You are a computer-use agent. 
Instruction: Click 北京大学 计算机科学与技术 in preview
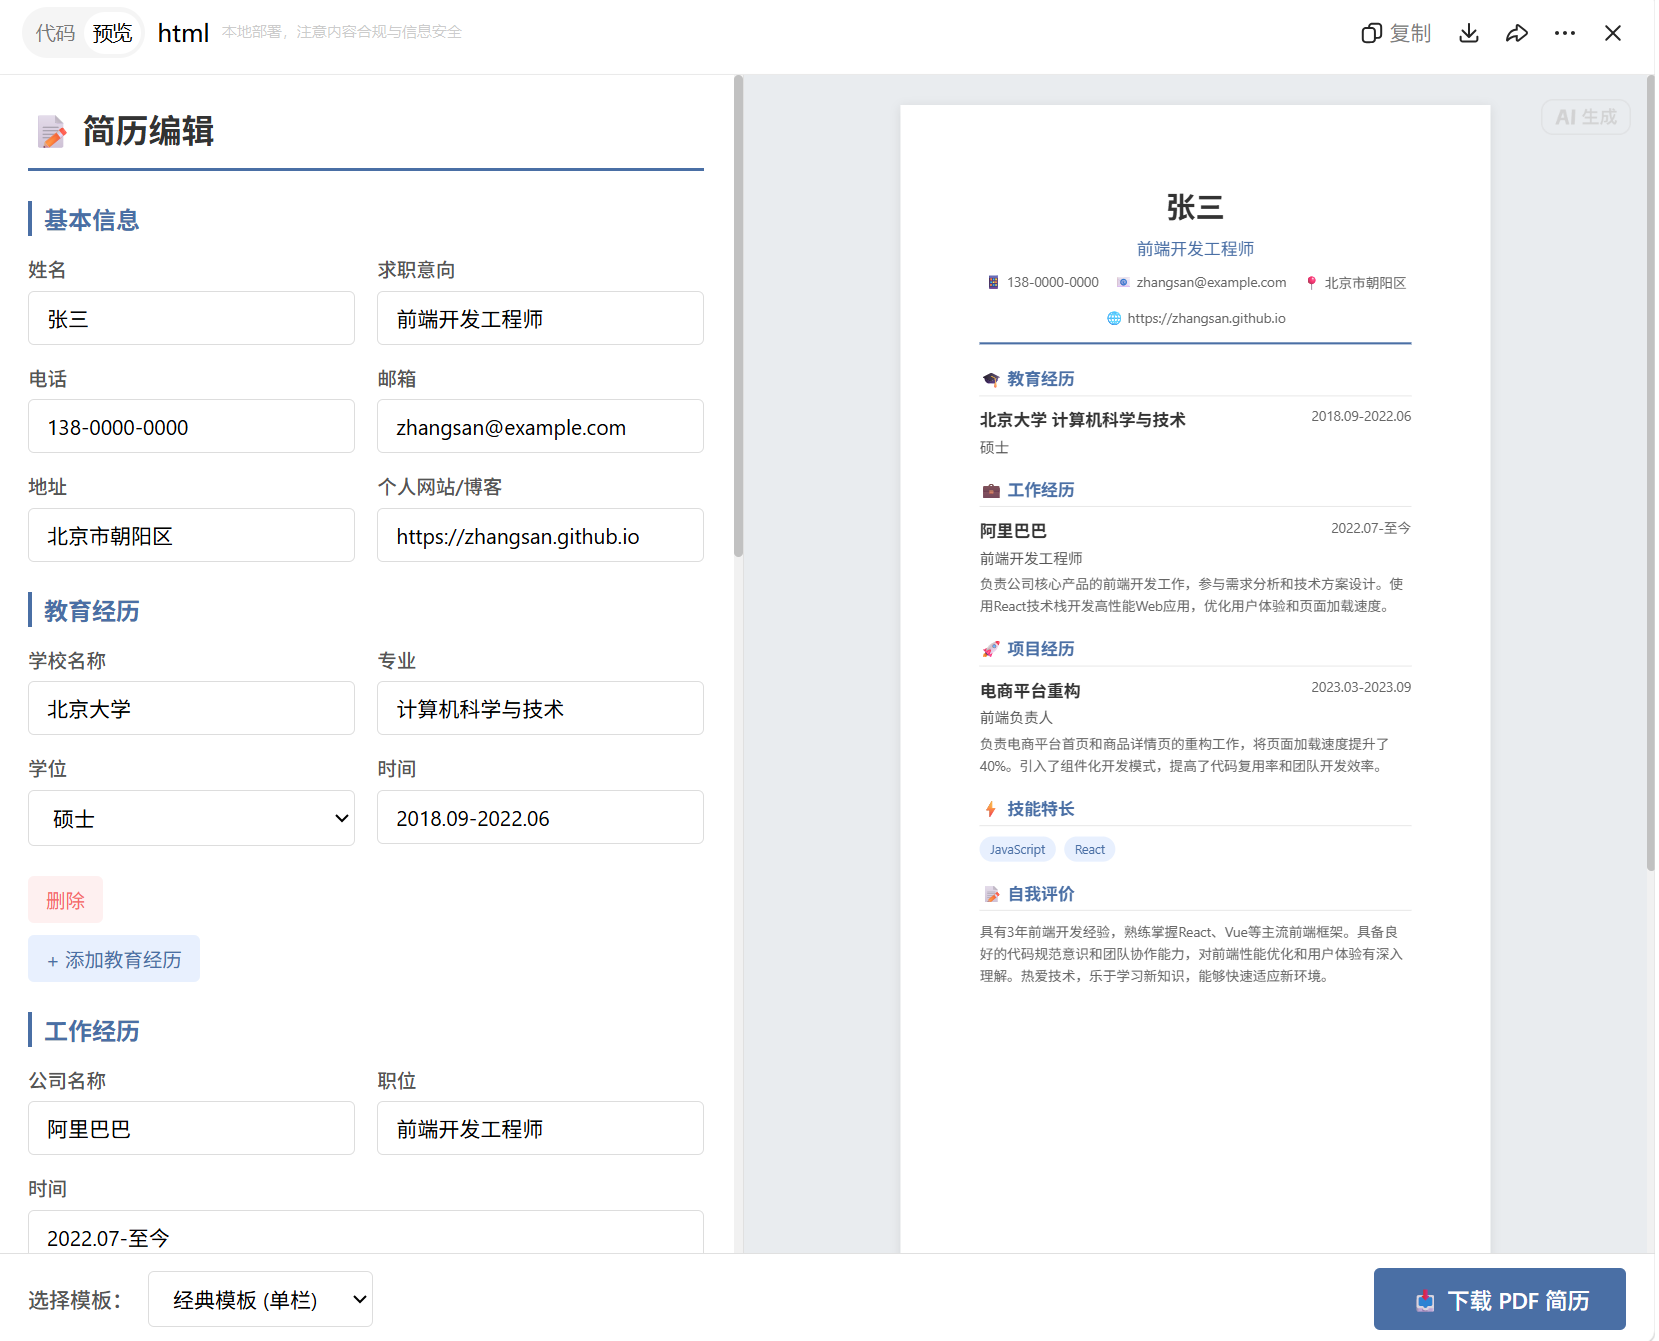point(1082,420)
